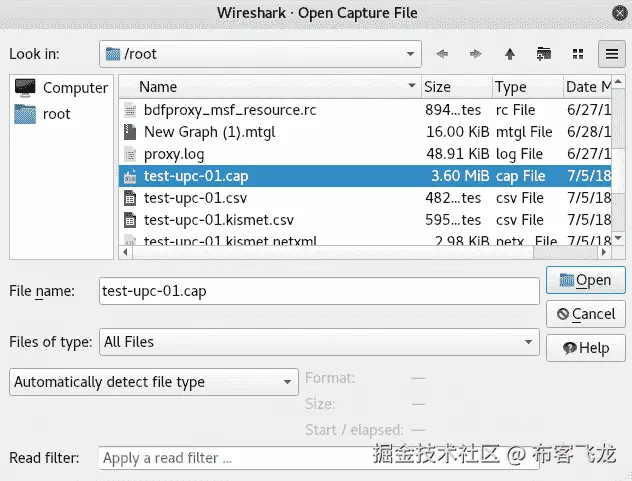
Task: Focus the File name input field
Action: point(319,291)
